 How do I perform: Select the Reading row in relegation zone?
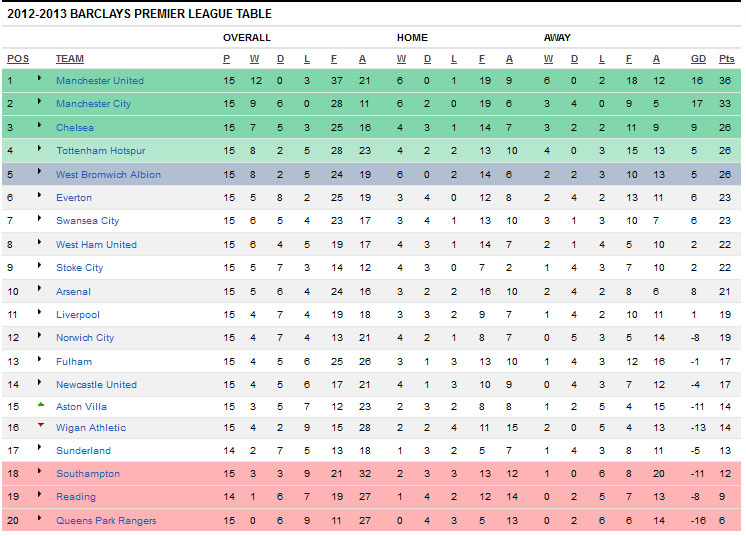[x=371, y=497]
